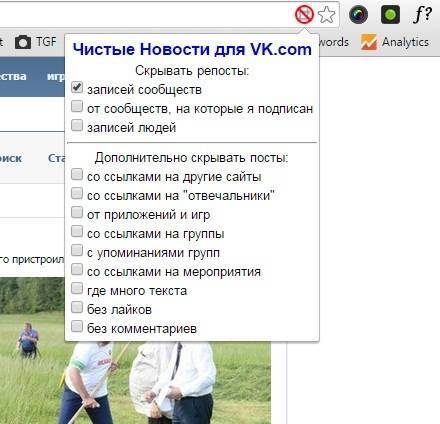Open the round color-wheel extension icon

pyautogui.click(x=358, y=15)
